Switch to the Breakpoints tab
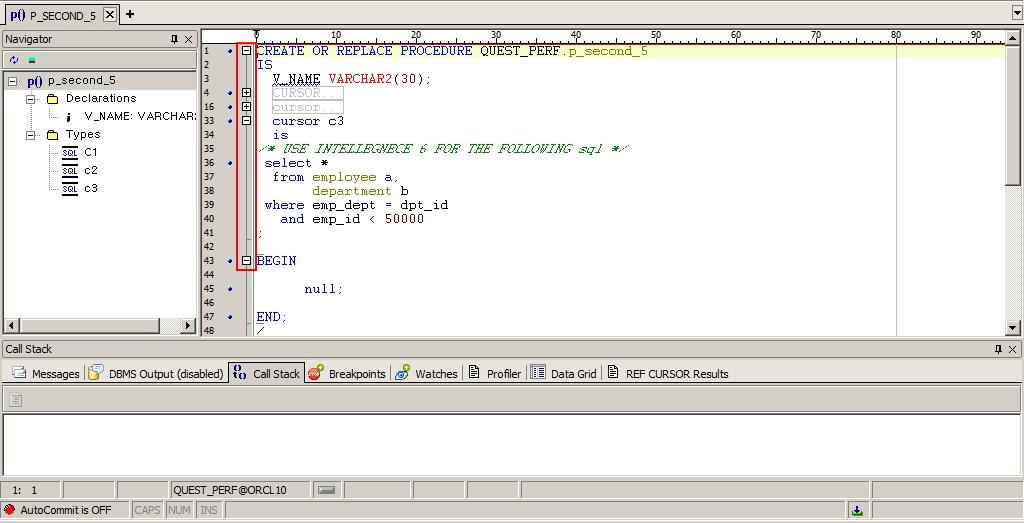Screen dimensions: 1024x523 [x=347, y=374]
